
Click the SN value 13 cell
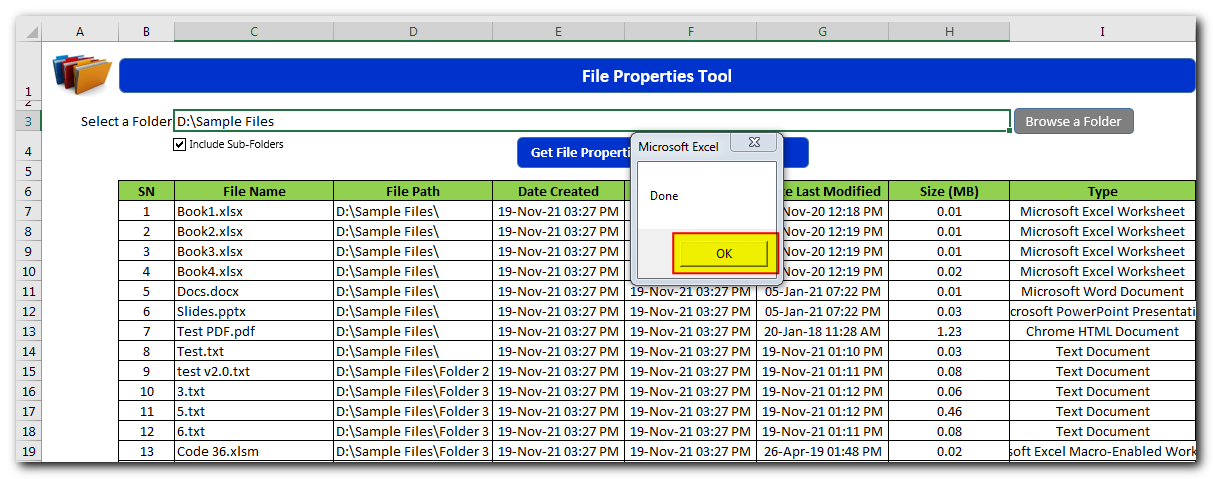click(146, 451)
